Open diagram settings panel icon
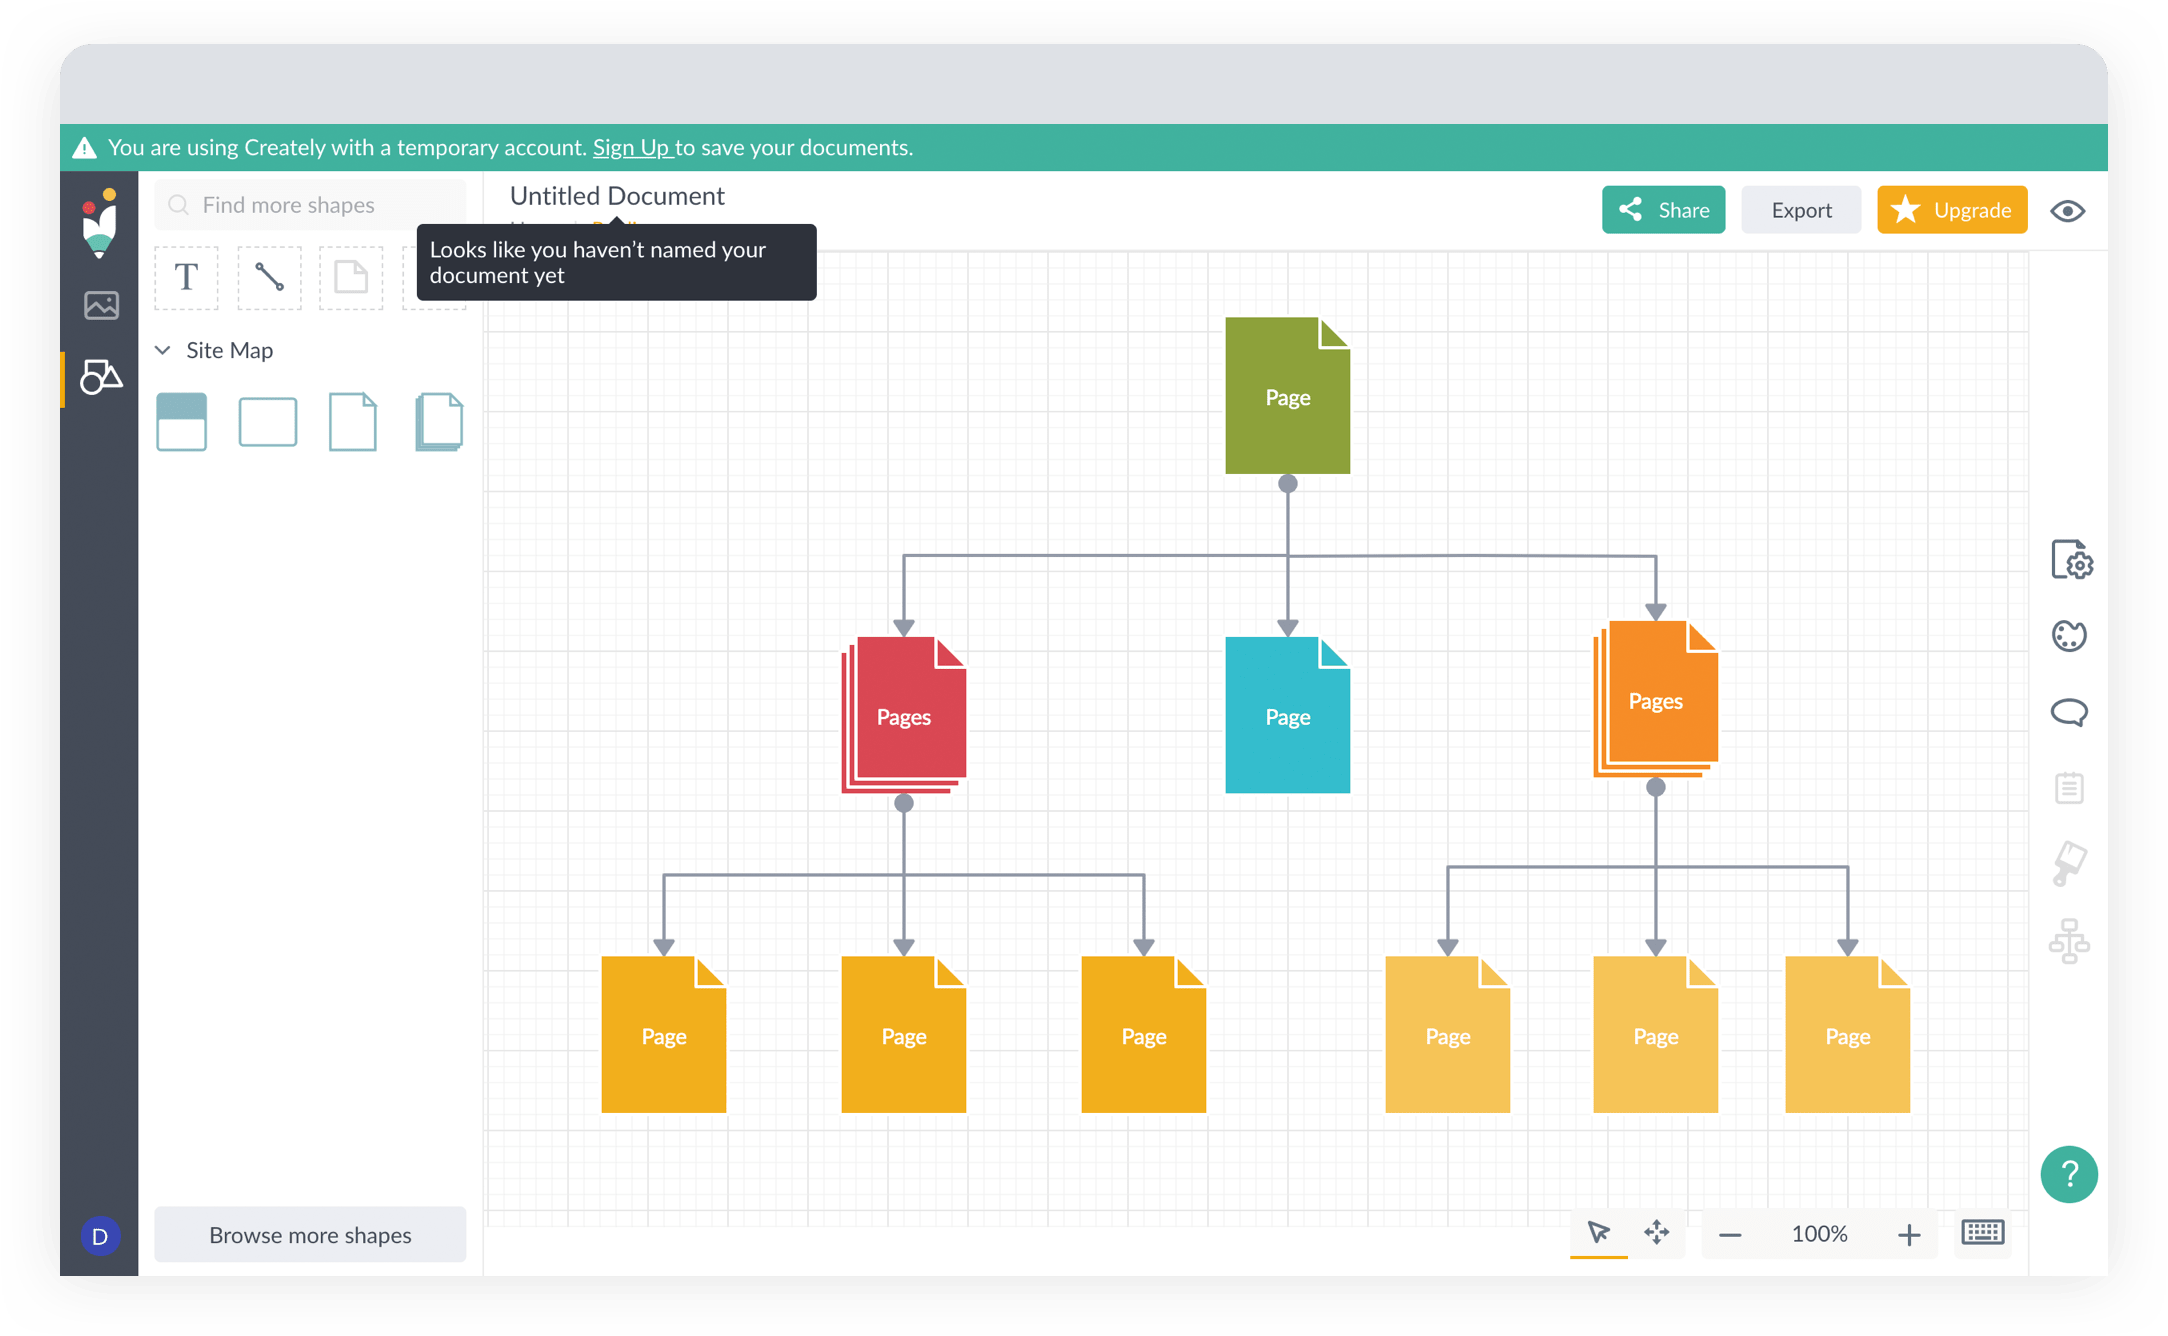The width and height of the screenshot is (2168, 1336). click(2071, 560)
